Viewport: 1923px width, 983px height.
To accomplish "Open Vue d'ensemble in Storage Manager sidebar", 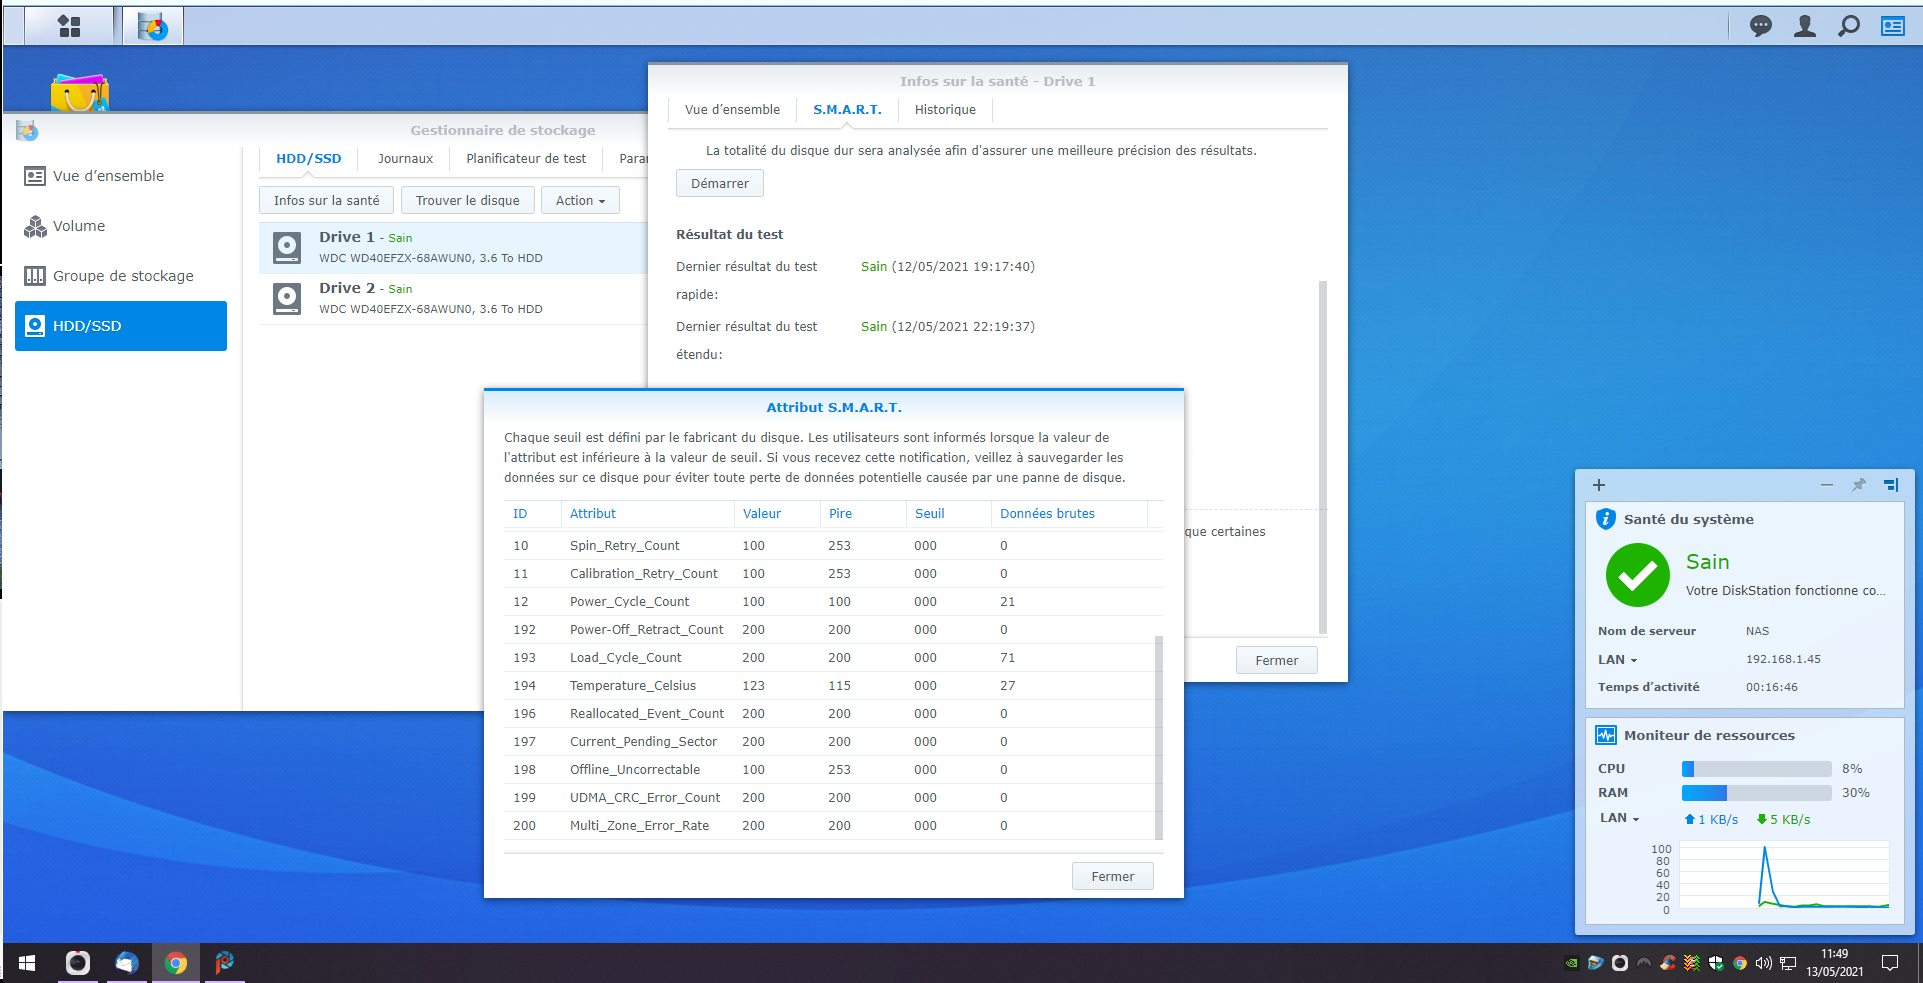I will click(x=121, y=176).
